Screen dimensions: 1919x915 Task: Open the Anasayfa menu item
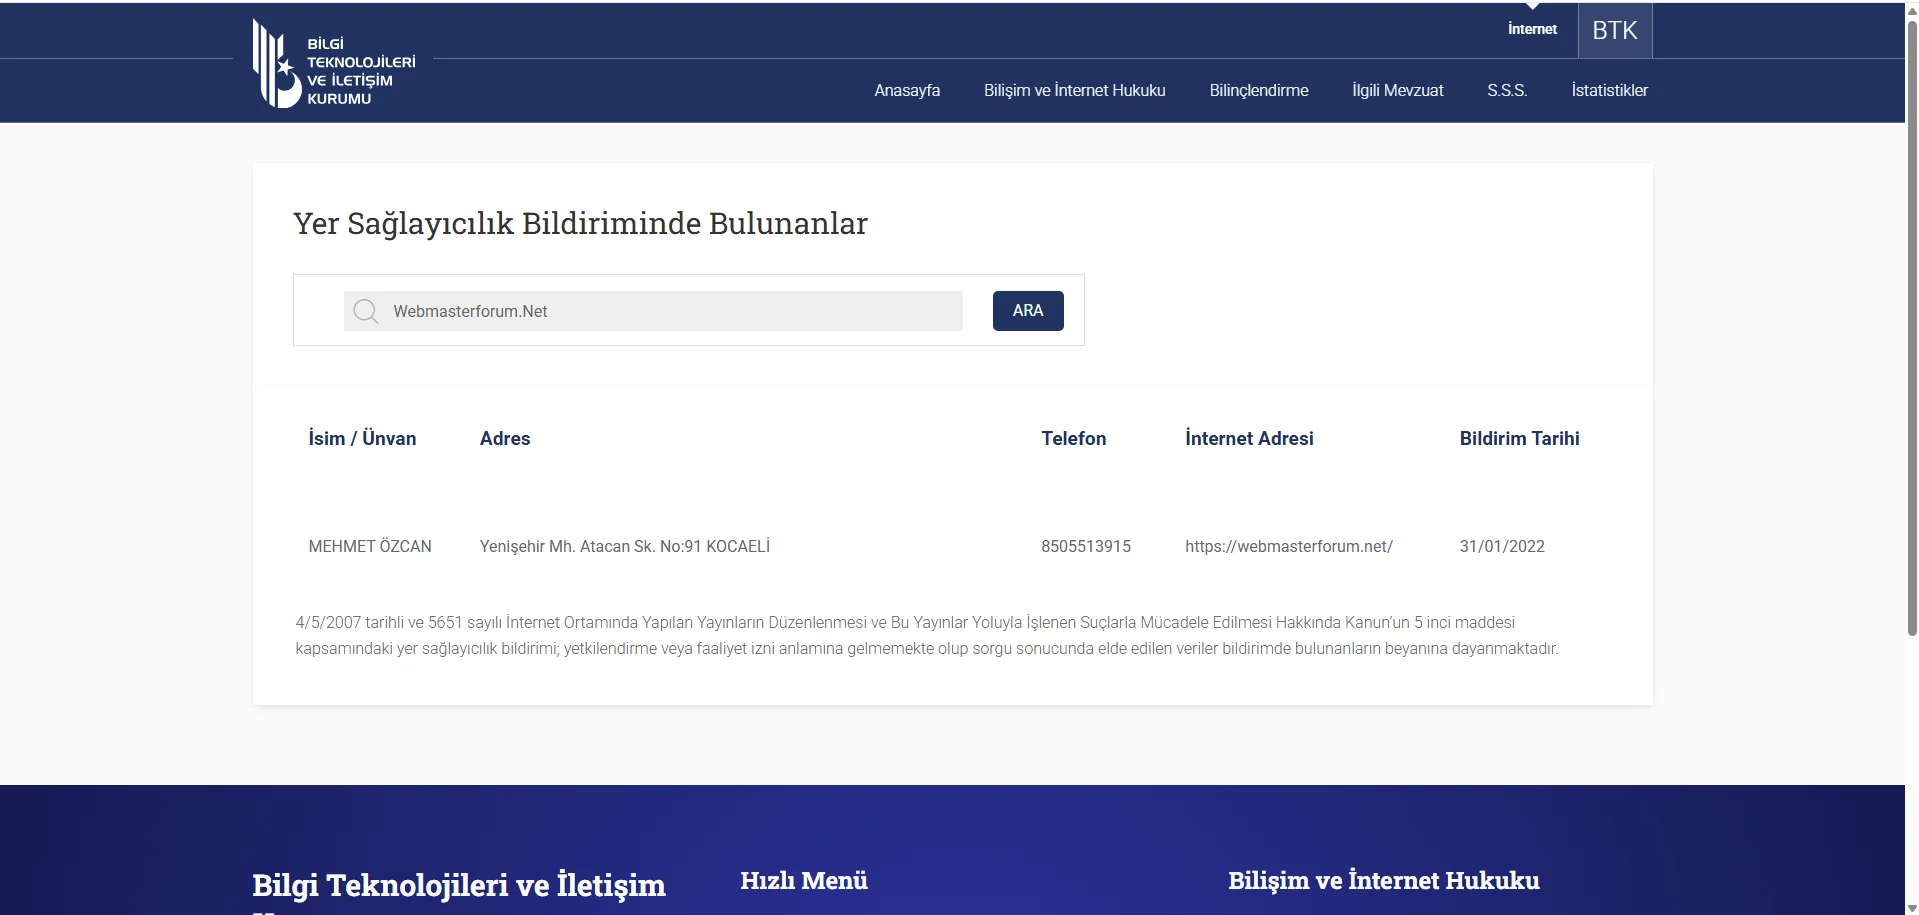(x=906, y=90)
